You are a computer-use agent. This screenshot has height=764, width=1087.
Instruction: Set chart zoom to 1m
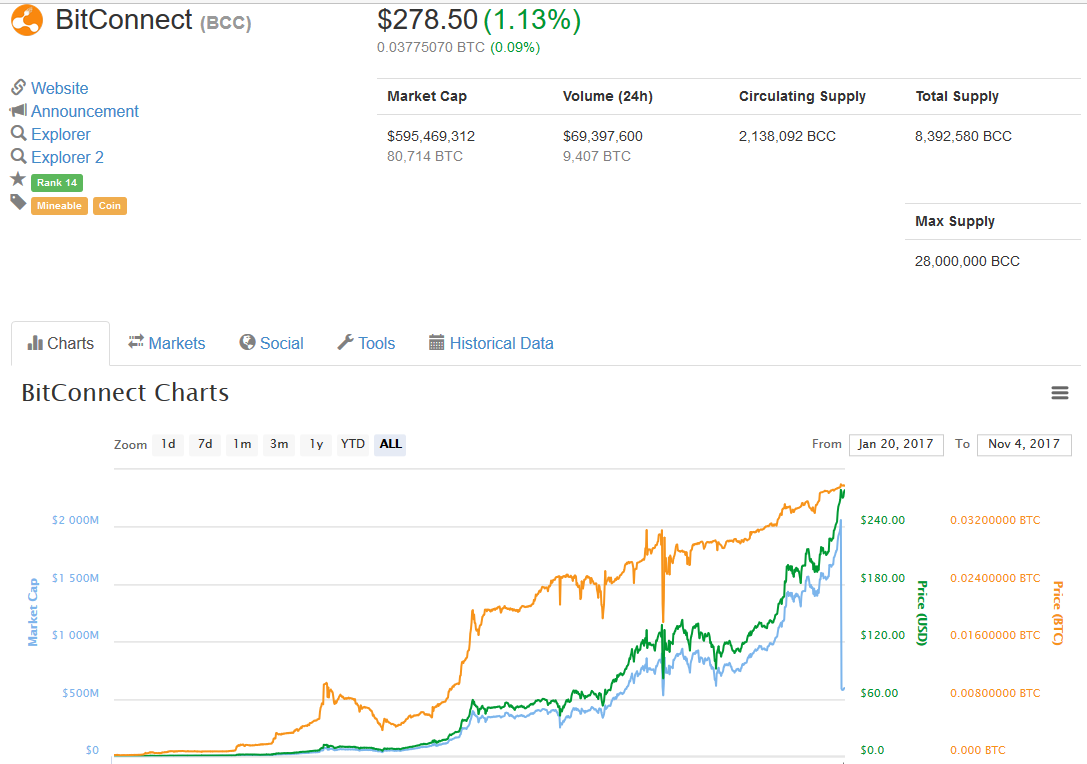click(x=242, y=444)
